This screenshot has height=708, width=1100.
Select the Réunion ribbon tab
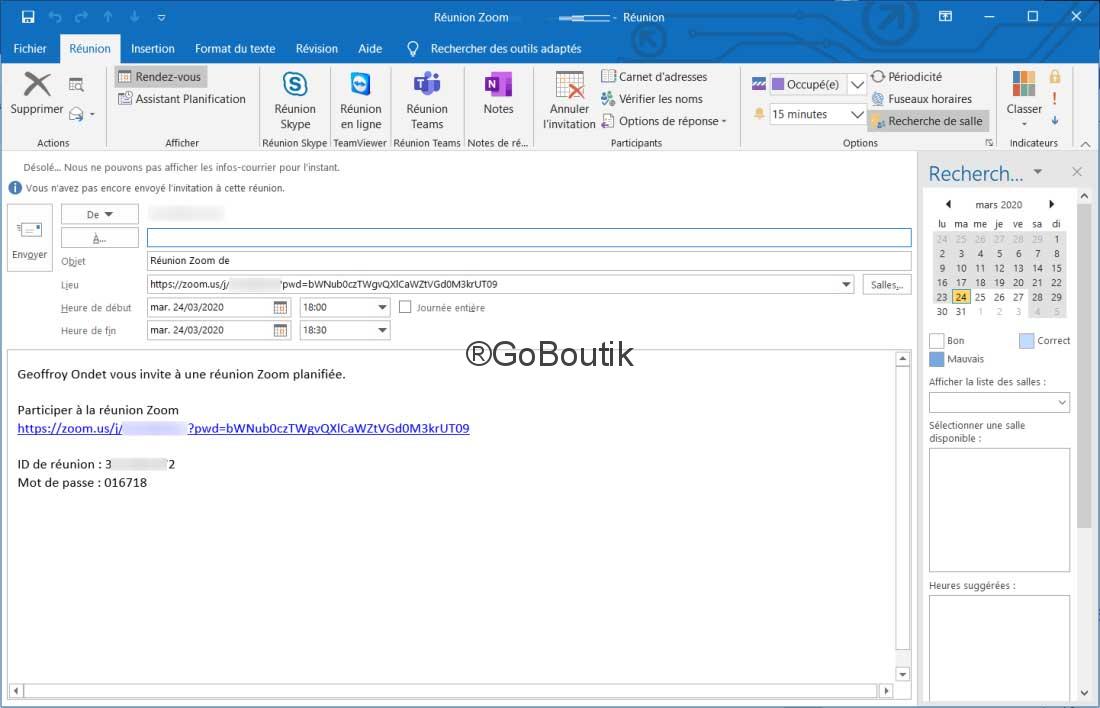coord(90,48)
